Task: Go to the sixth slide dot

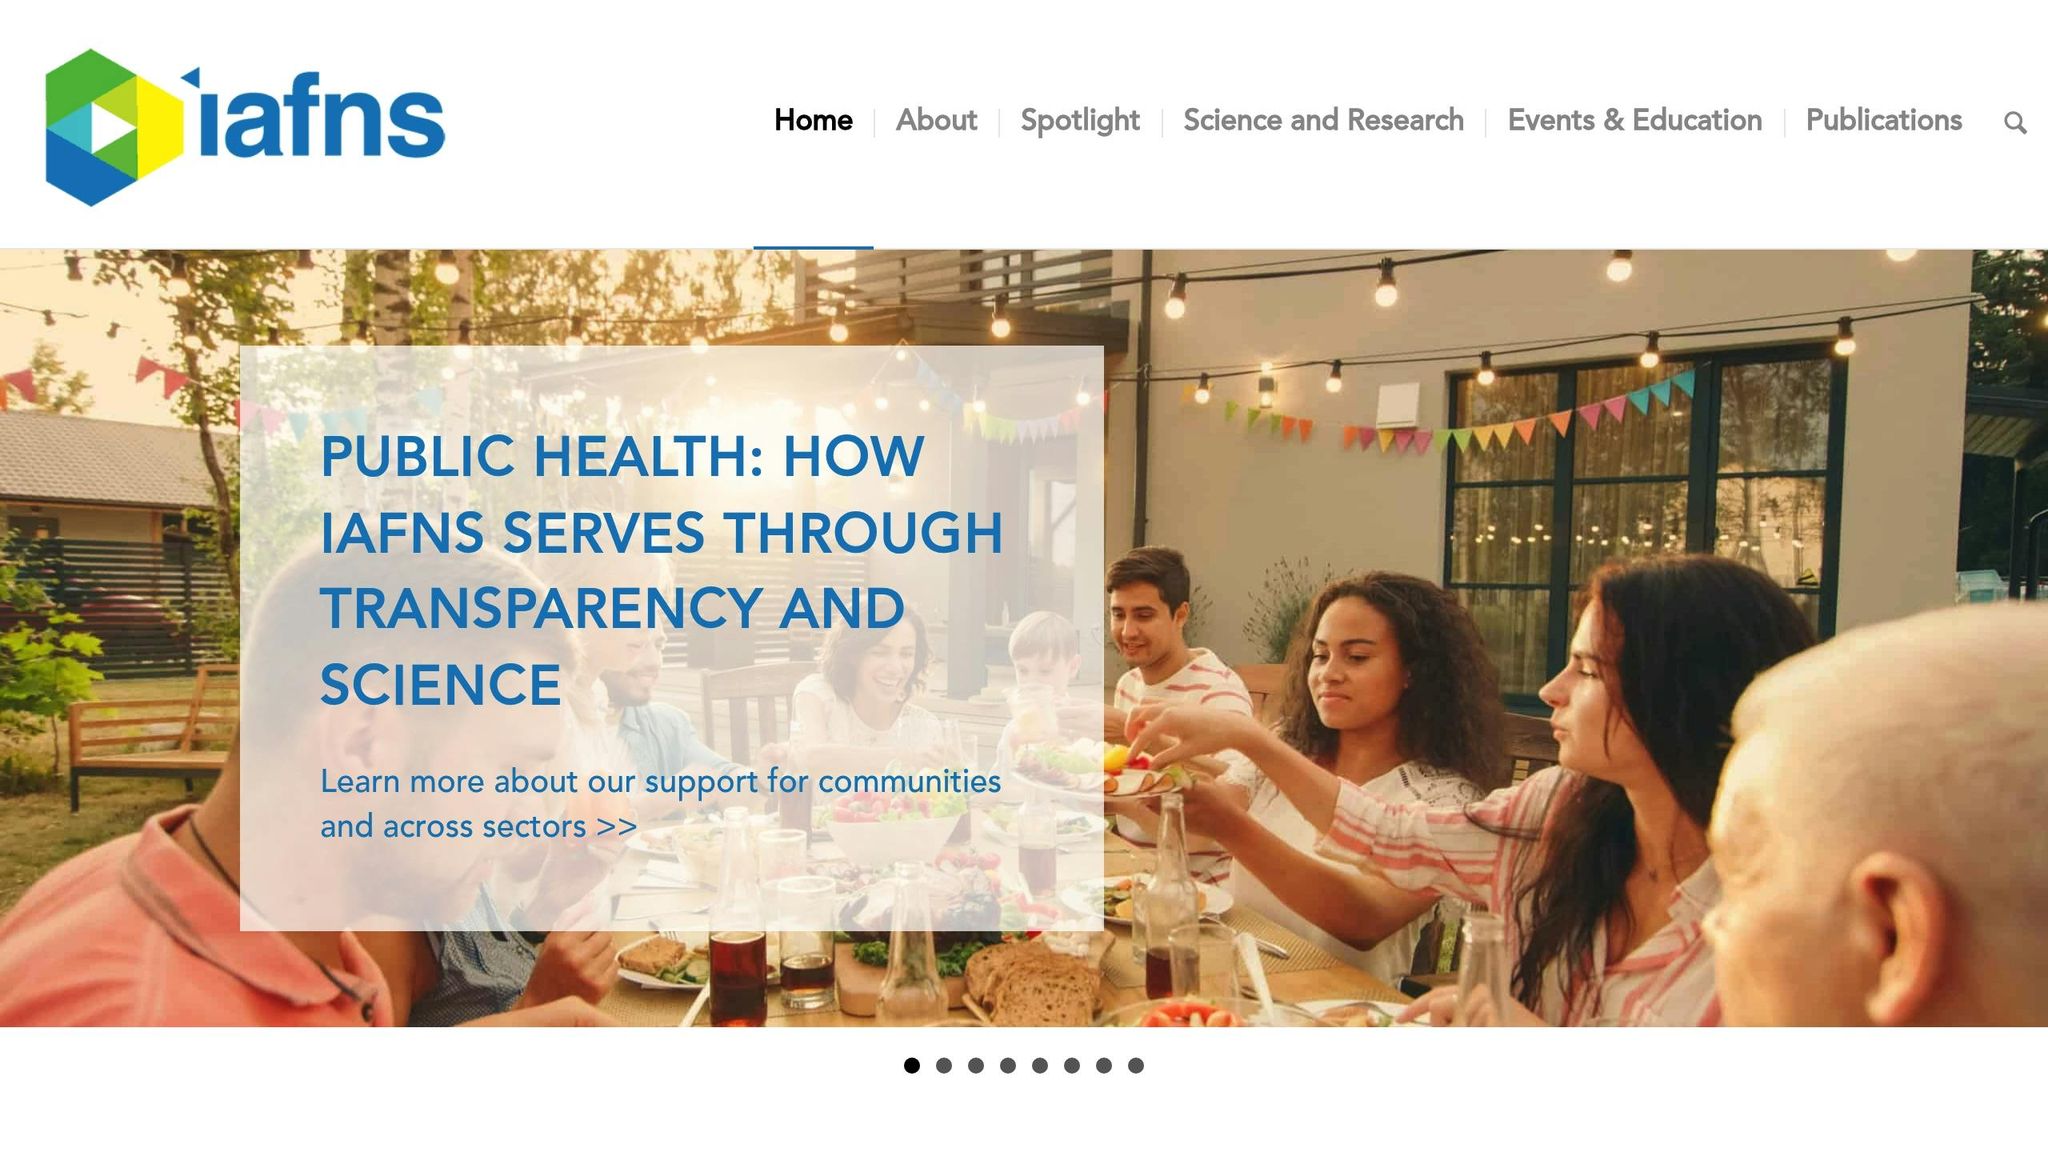Action: click(1072, 1065)
